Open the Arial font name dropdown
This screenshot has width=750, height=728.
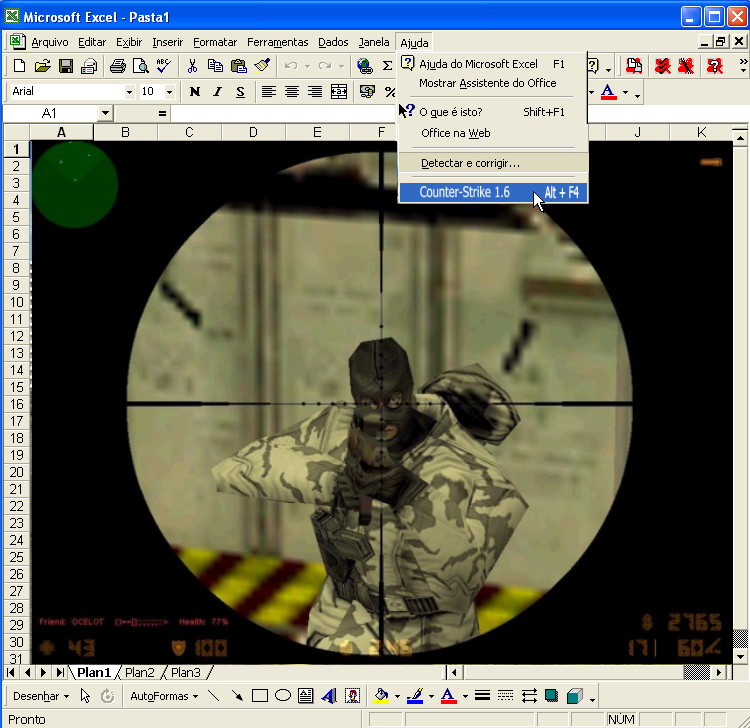coord(129,92)
